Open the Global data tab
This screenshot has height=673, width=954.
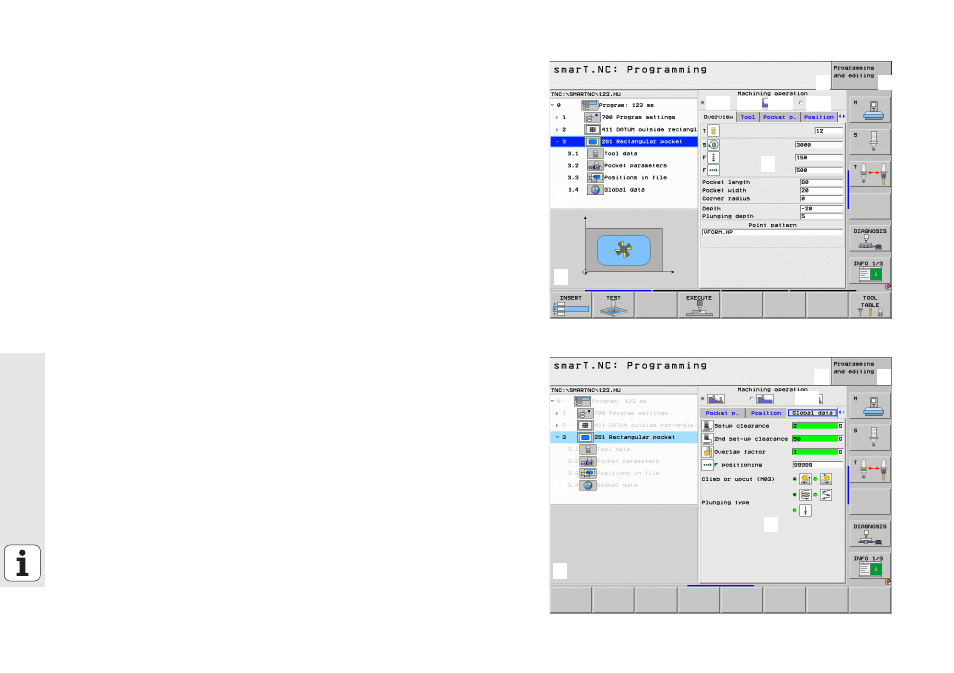coord(811,412)
